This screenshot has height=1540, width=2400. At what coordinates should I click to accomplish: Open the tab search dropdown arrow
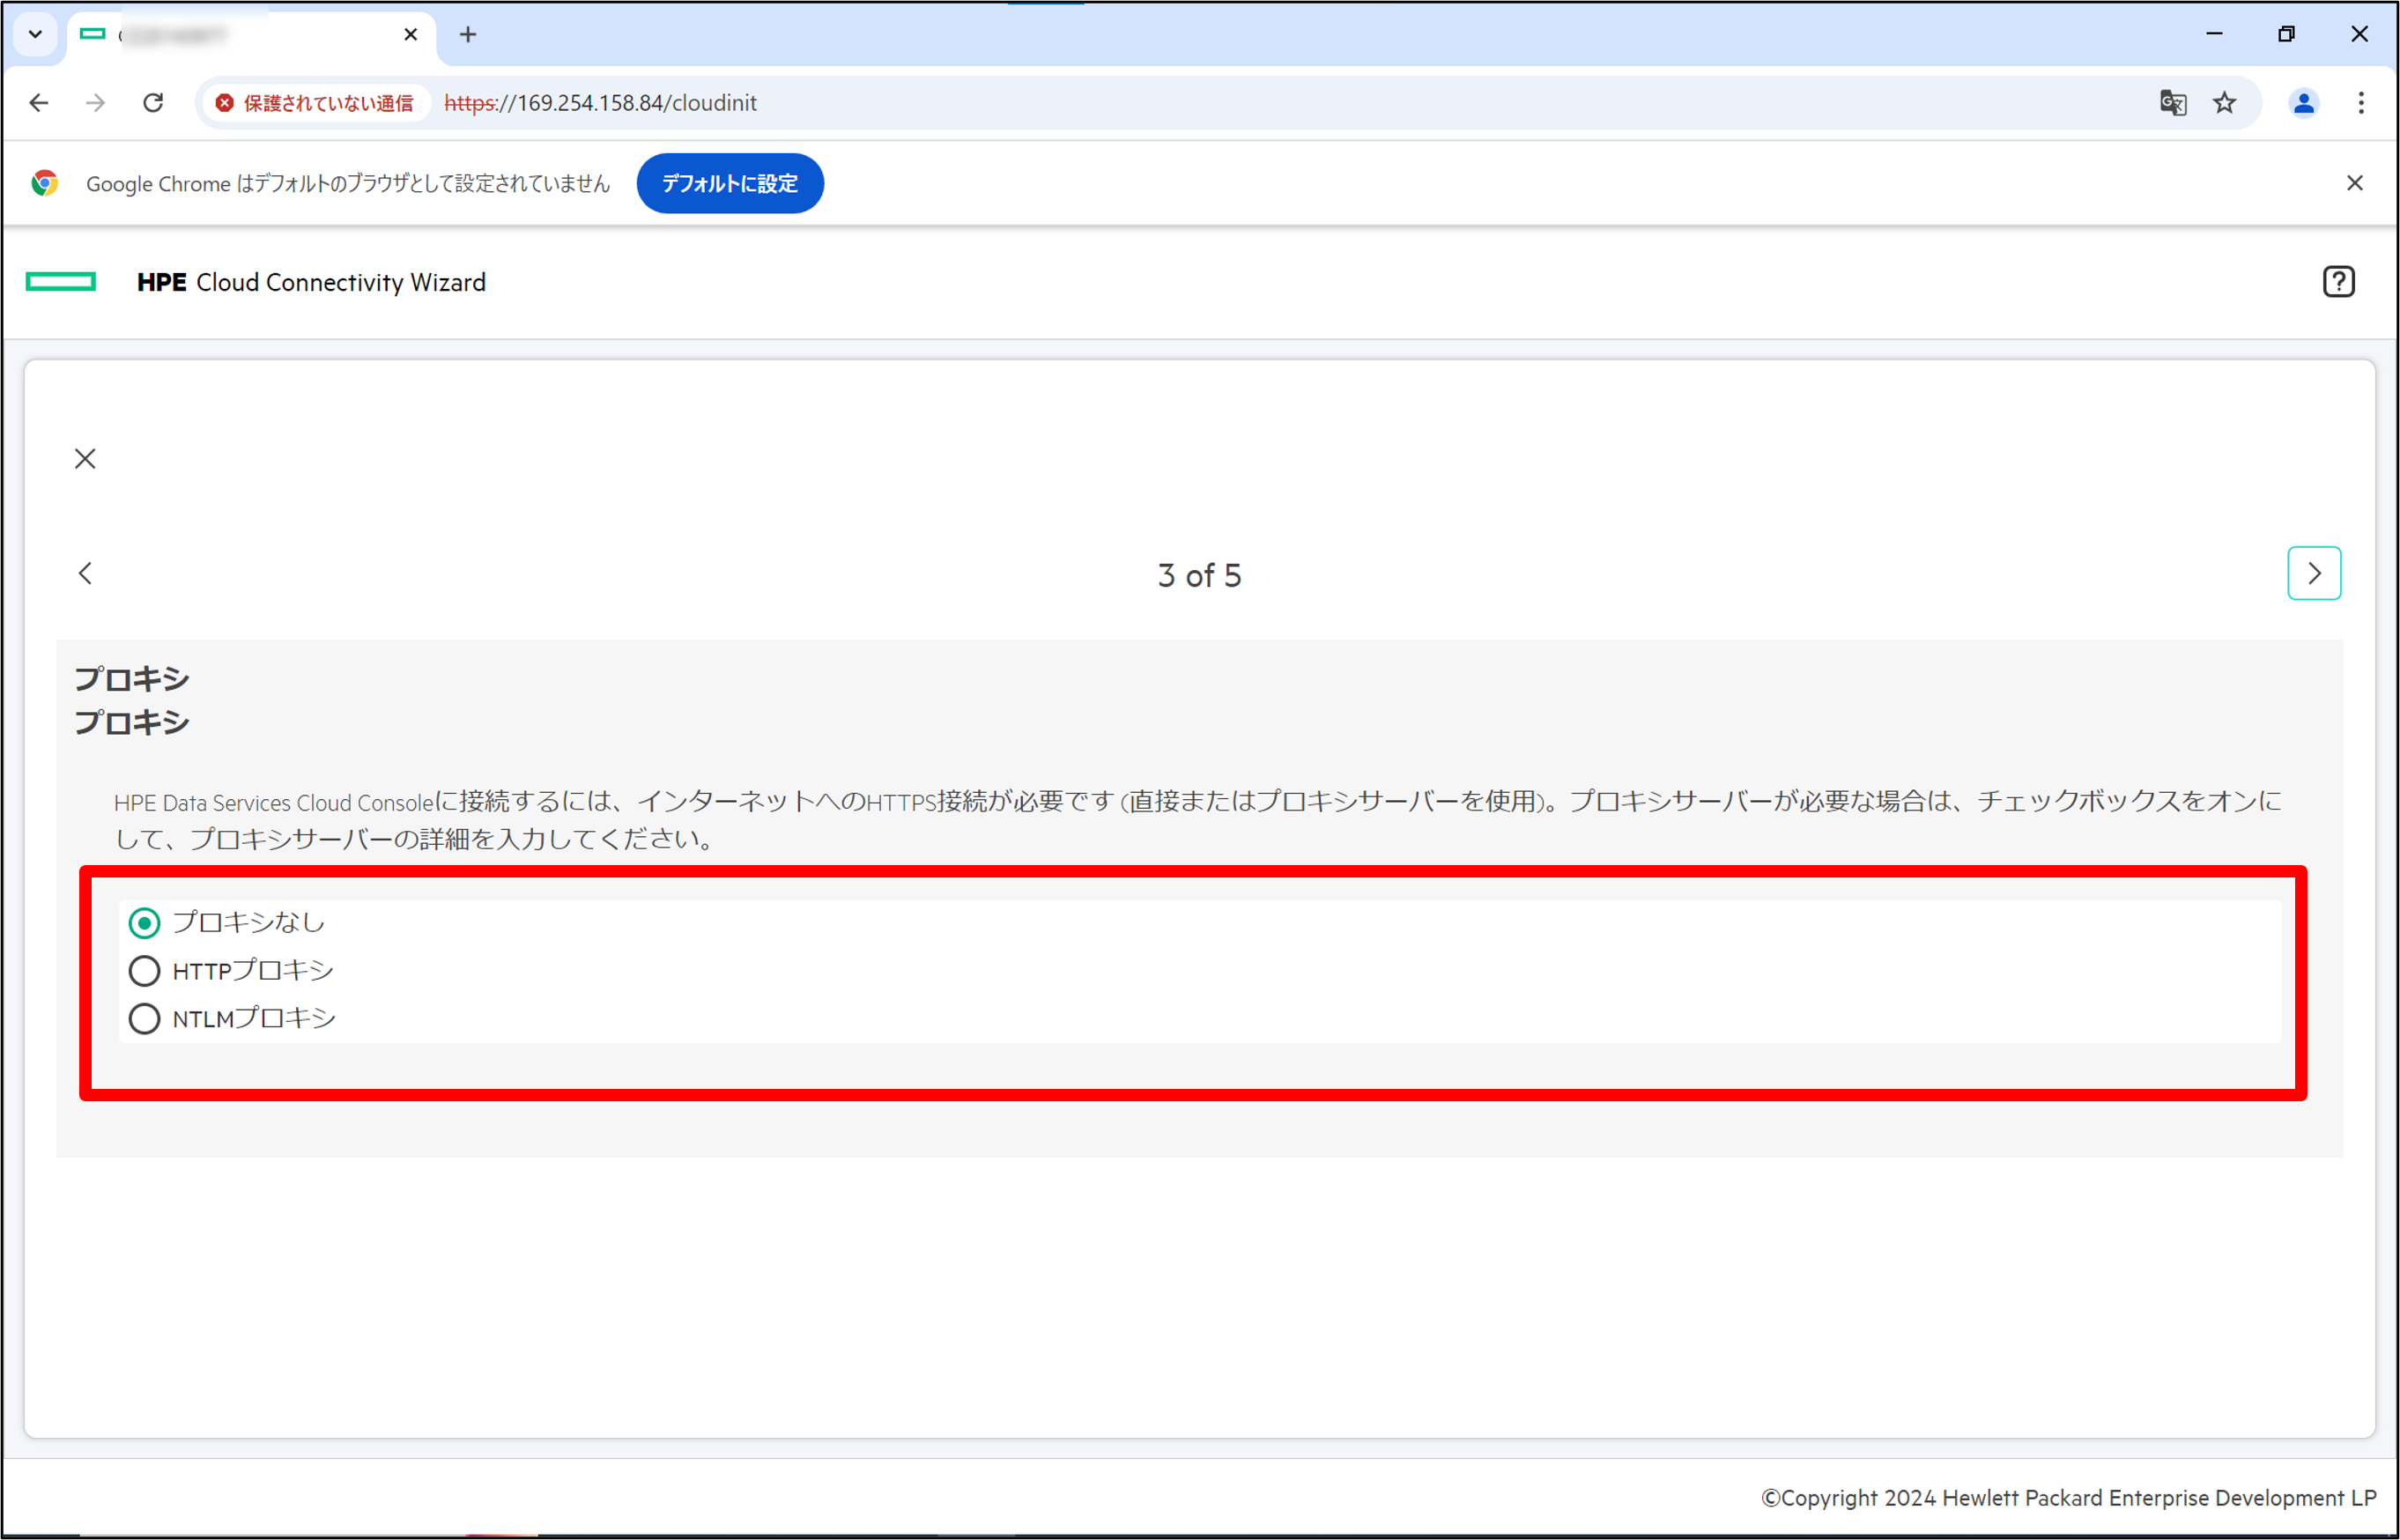tap(36, 34)
